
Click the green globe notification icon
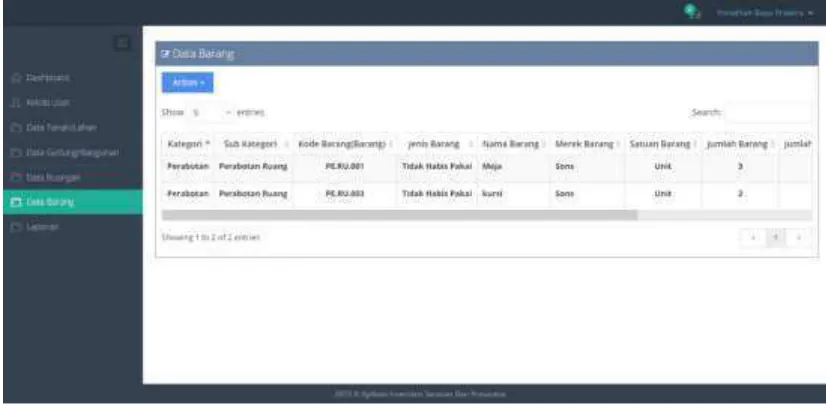click(691, 12)
